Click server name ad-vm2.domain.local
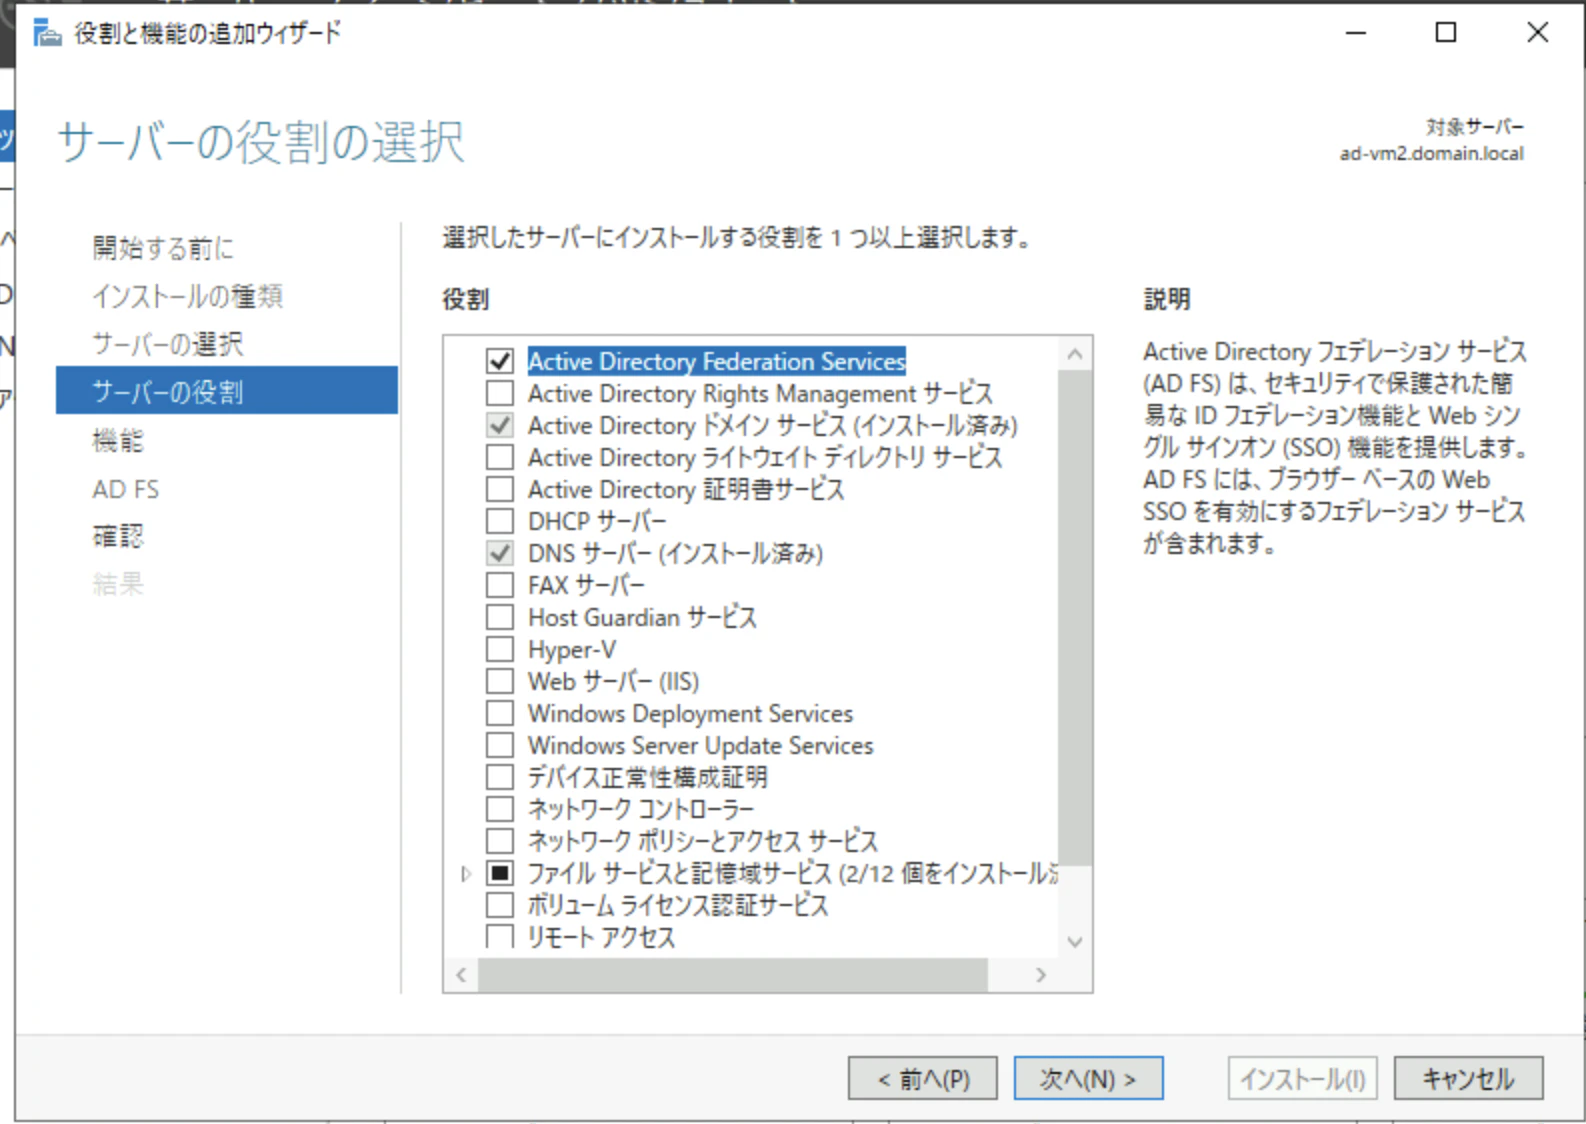The height and width of the screenshot is (1124, 1586). (x=1432, y=154)
